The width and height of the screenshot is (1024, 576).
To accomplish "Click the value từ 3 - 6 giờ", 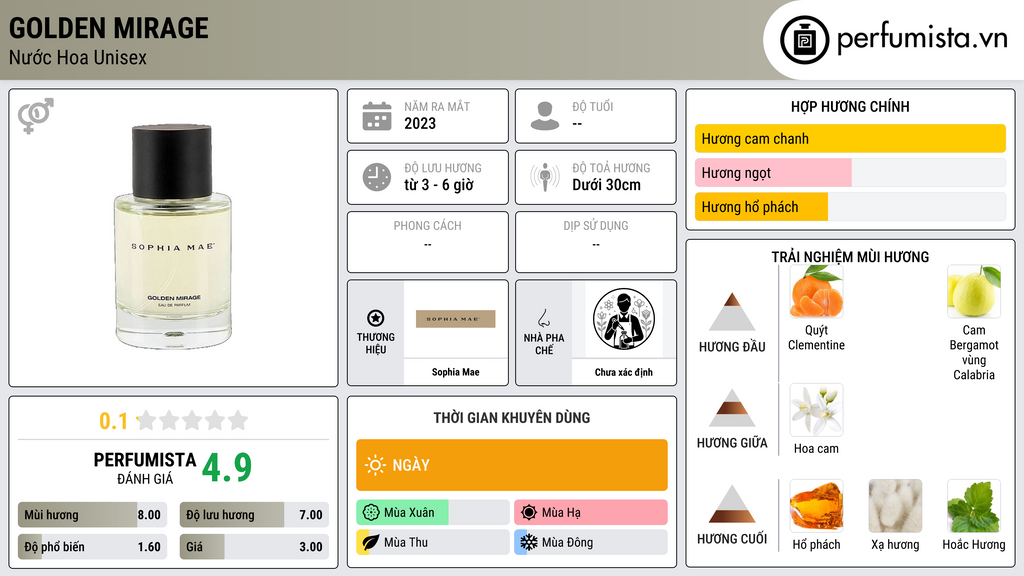I will [439, 185].
